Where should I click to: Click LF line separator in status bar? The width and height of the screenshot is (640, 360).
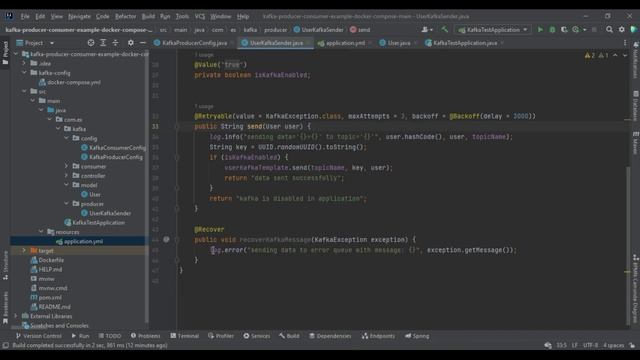575,345
